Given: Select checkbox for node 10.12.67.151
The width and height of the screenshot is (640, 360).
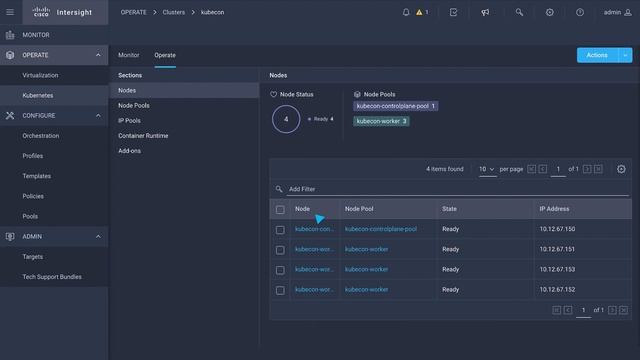Looking at the screenshot, I should [x=280, y=250].
